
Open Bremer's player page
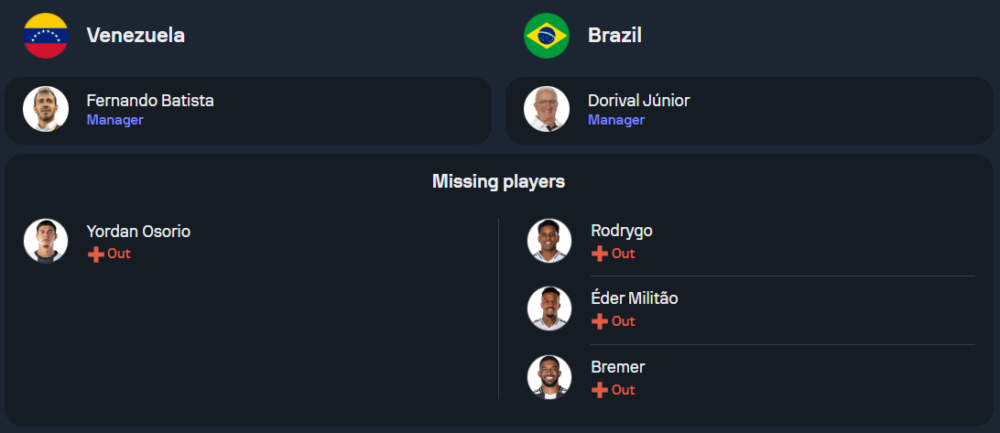coord(617,367)
